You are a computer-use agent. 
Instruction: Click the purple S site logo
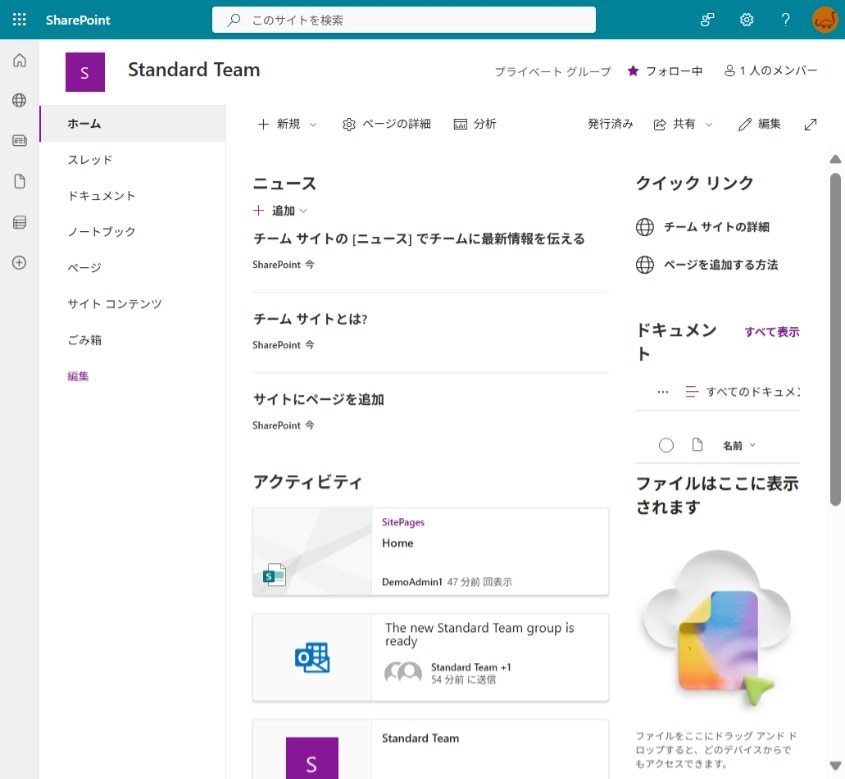point(85,72)
